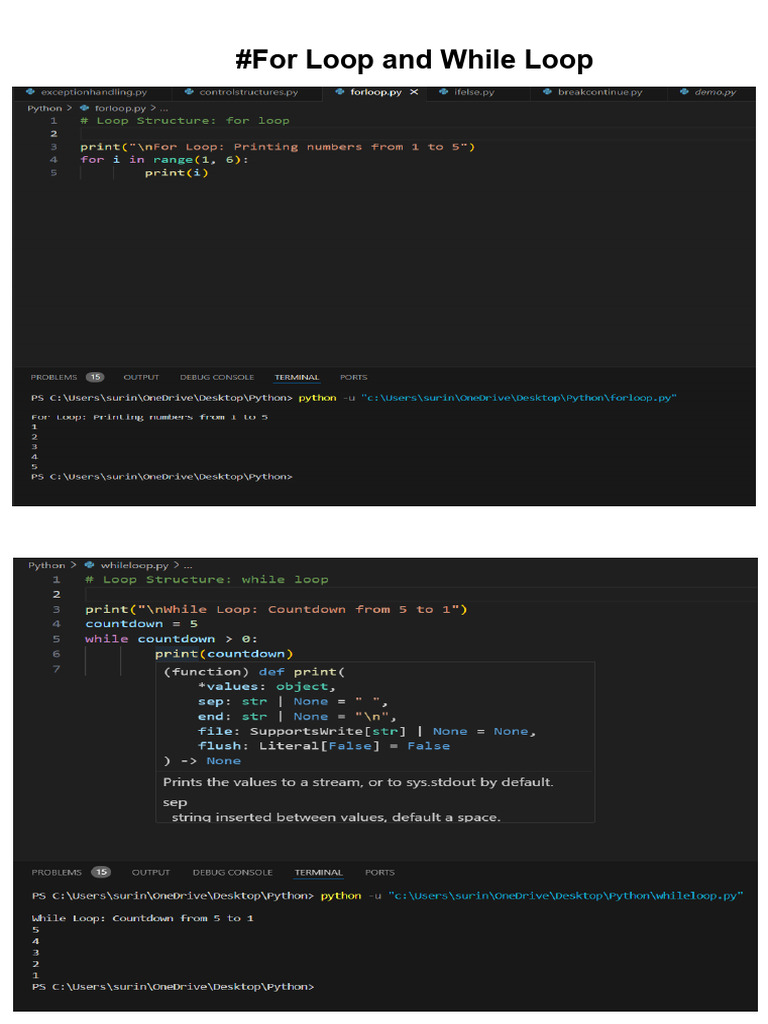The image size is (768, 1024).
Task: Click the 'while countdown > 0:' line
Action: (x=171, y=639)
